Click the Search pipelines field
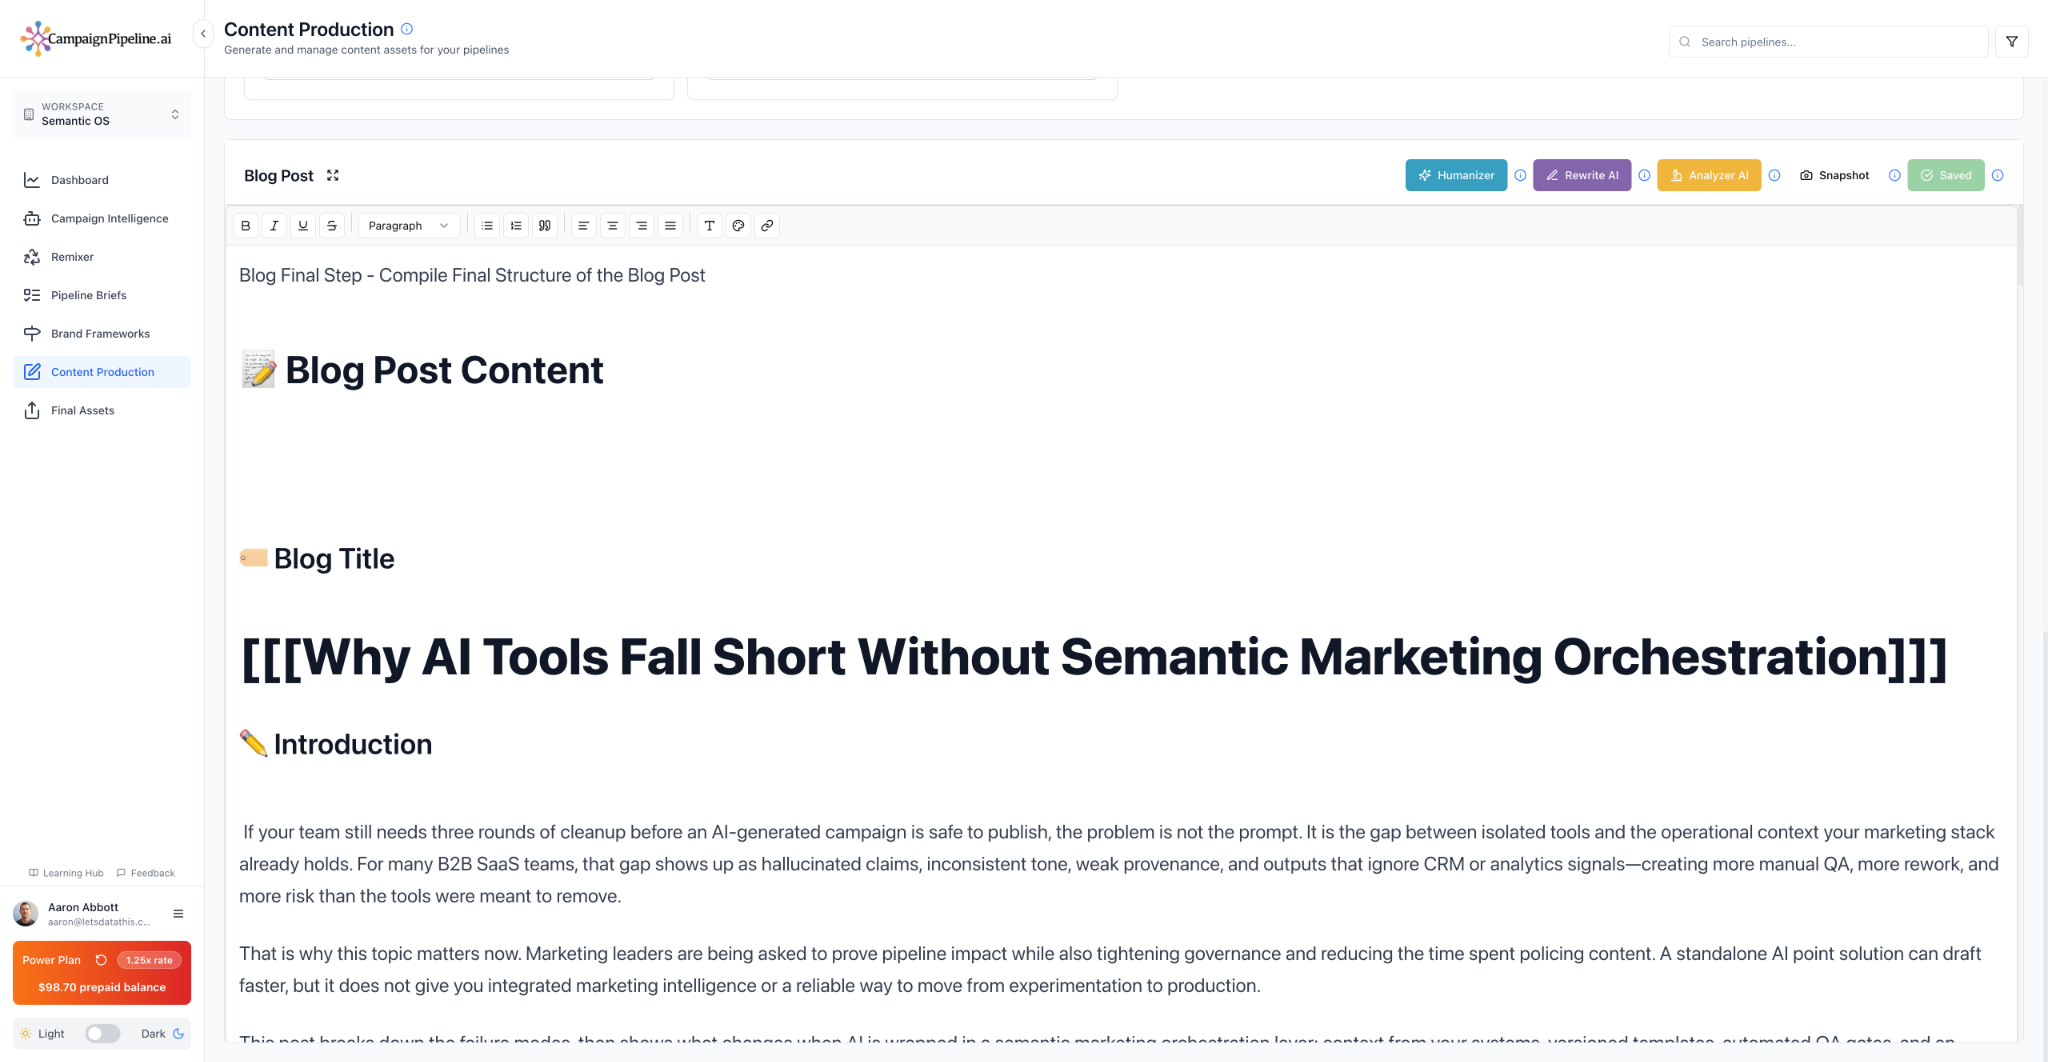The width and height of the screenshot is (2048, 1062). point(1828,42)
